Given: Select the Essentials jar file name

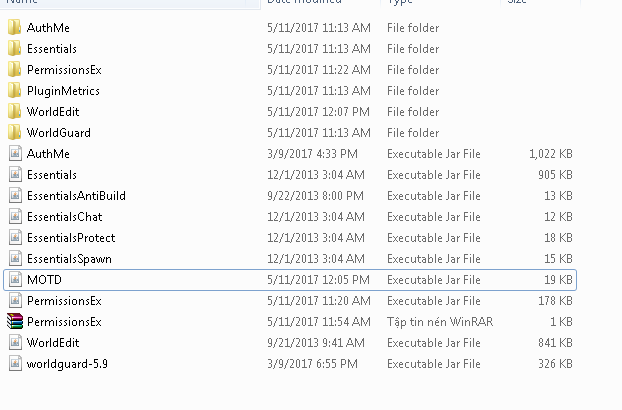Looking at the screenshot, I should (x=51, y=175).
